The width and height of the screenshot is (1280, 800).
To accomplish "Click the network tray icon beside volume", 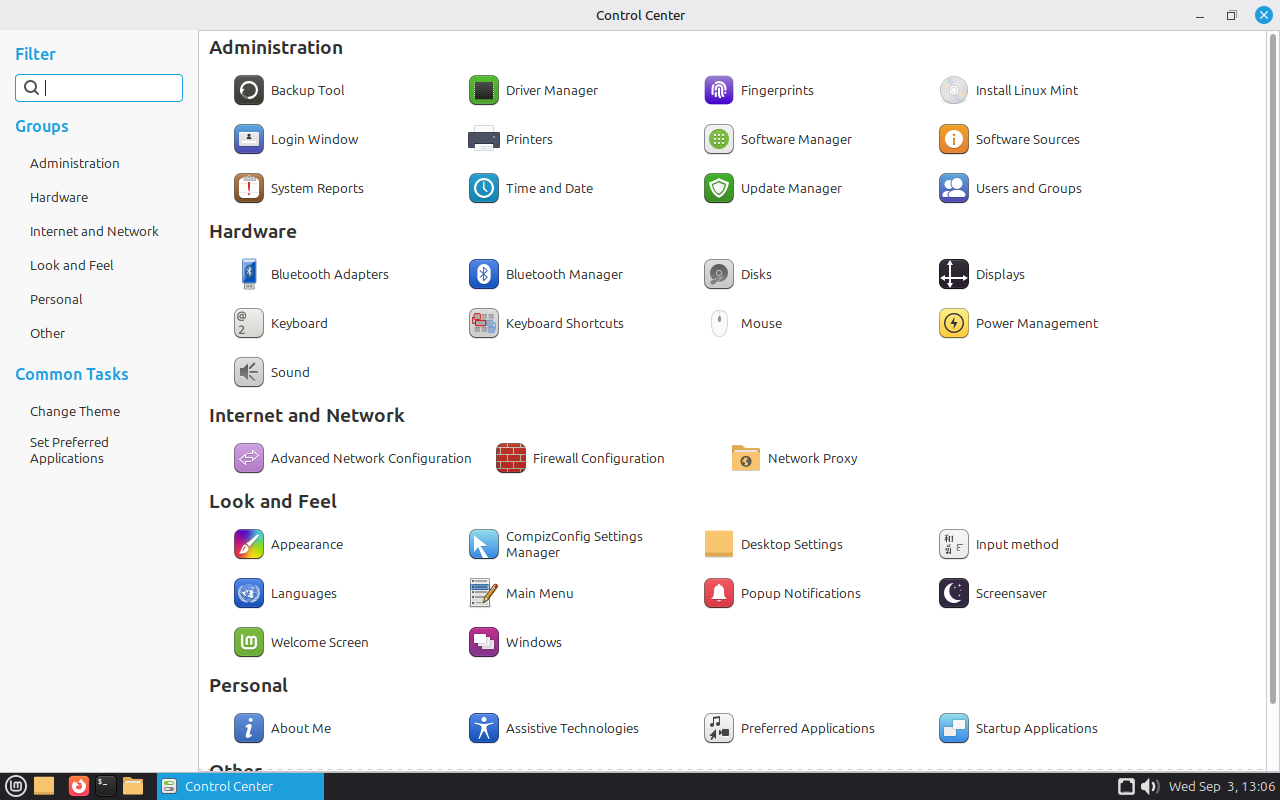I will coord(1126,786).
